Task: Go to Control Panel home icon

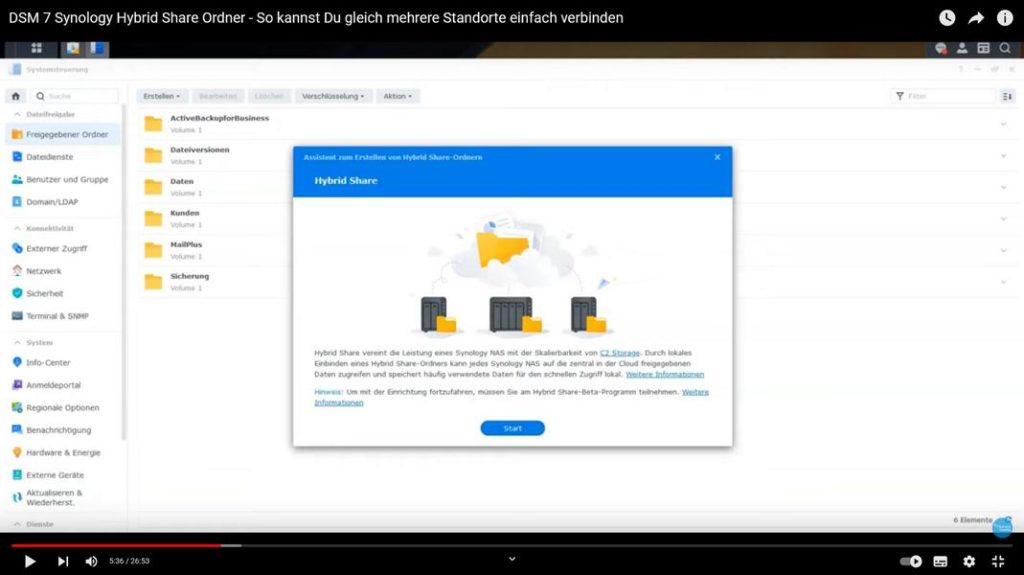Action: tap(16, 96)
